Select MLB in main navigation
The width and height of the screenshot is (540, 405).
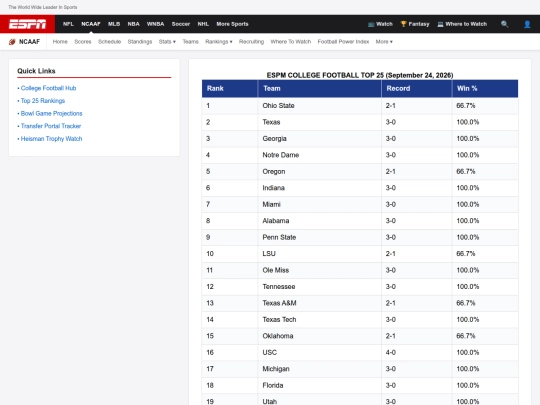click(x=114, y=24)
